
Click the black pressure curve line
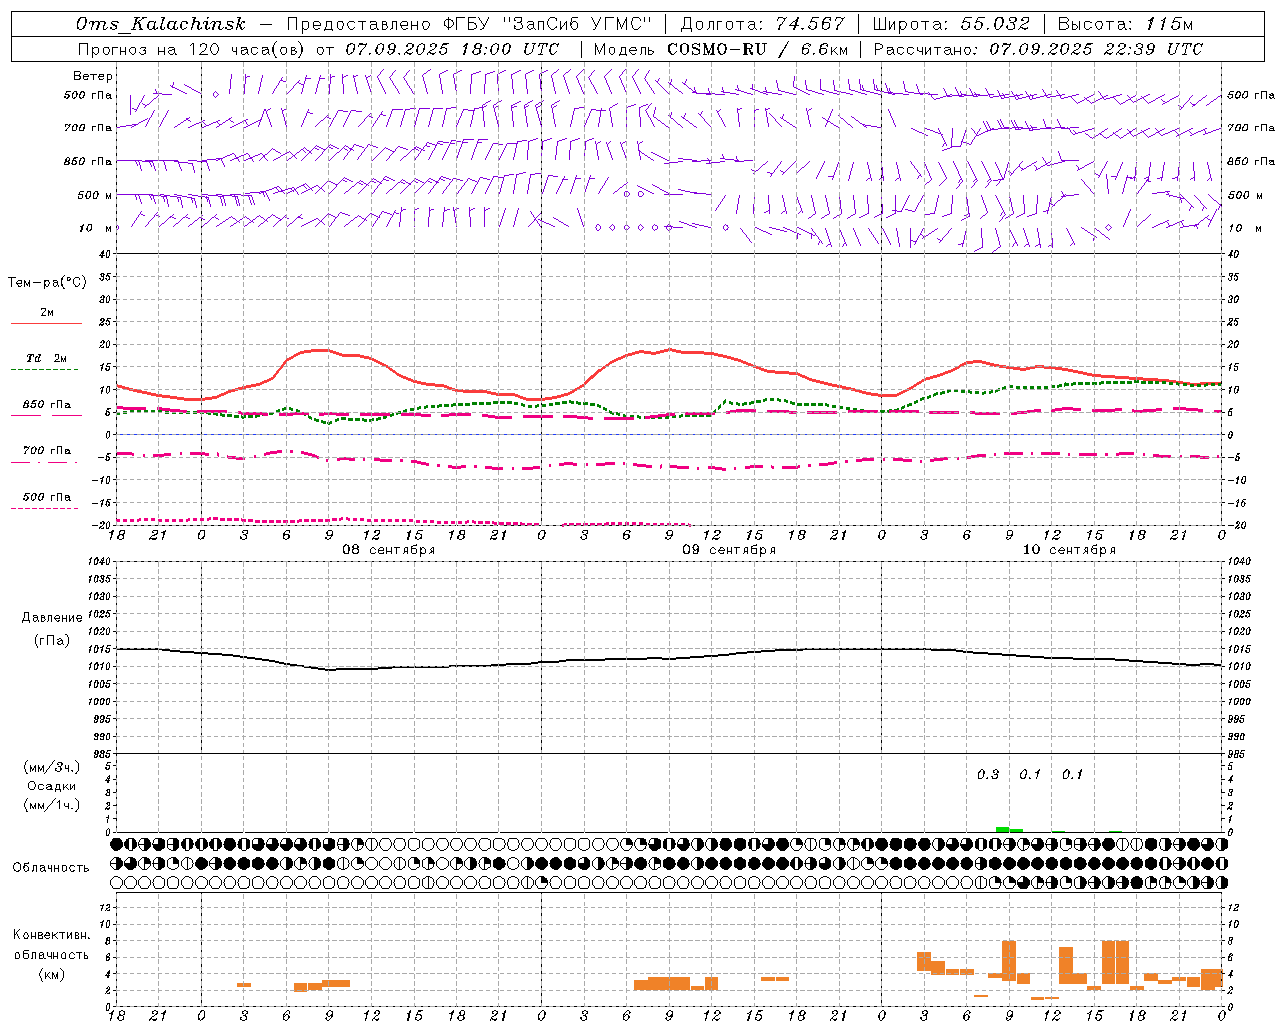coord(670,658)
